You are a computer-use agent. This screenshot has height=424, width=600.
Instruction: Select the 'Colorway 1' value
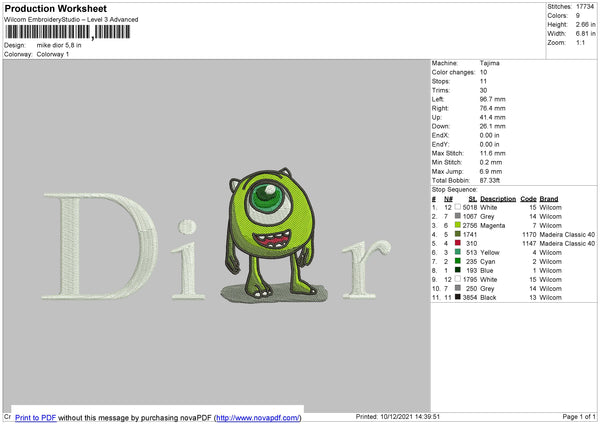(53, 54)
